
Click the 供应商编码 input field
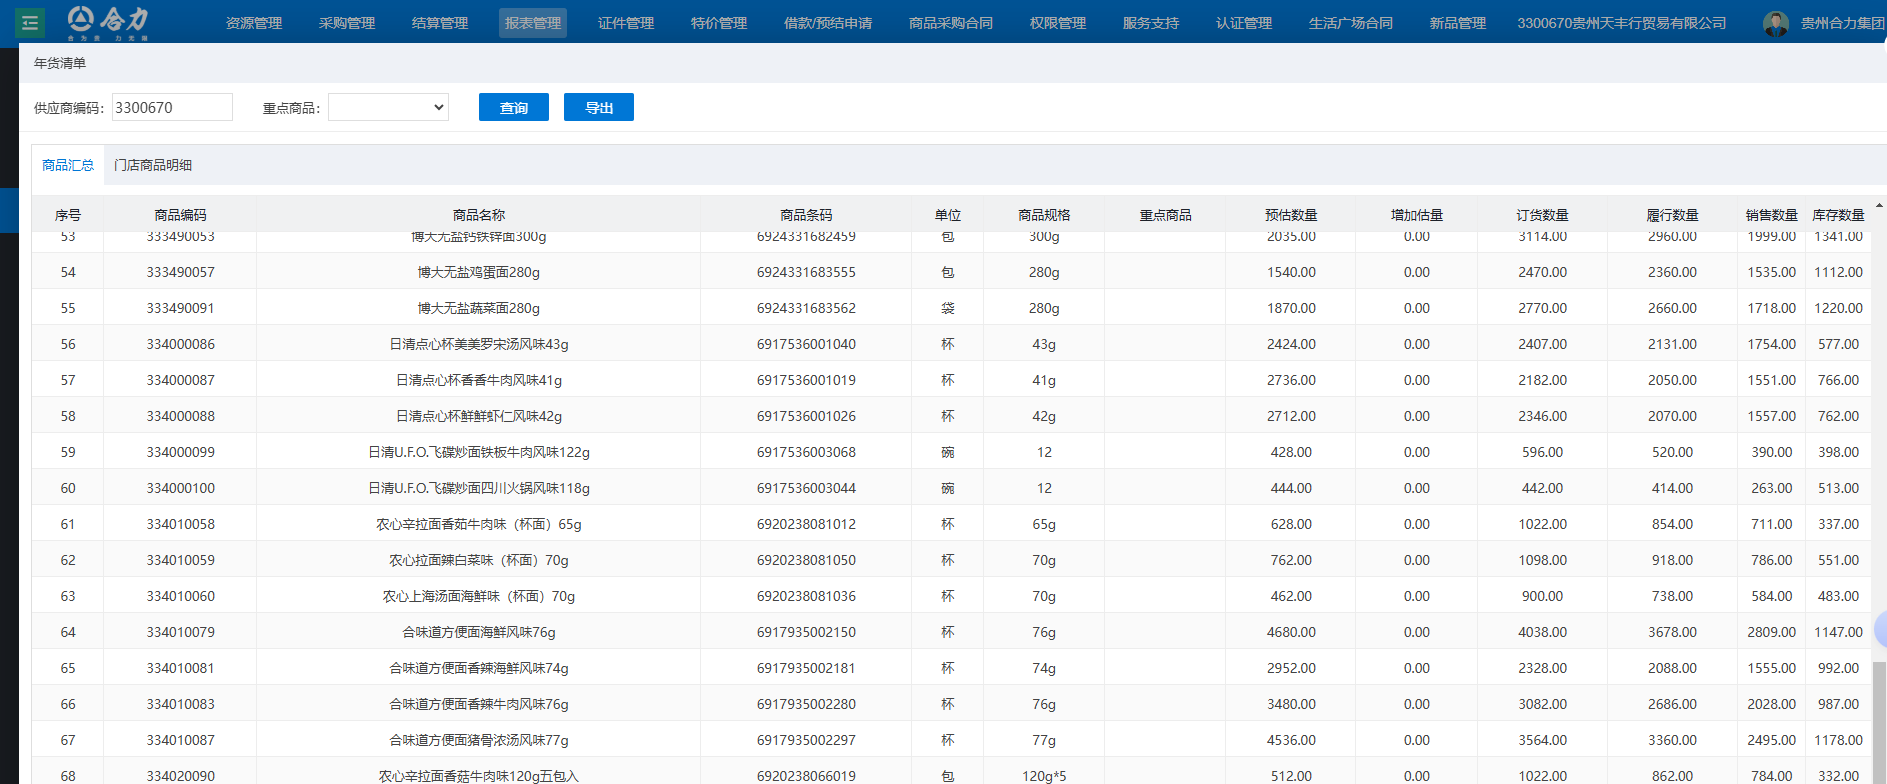coord(172,108)
